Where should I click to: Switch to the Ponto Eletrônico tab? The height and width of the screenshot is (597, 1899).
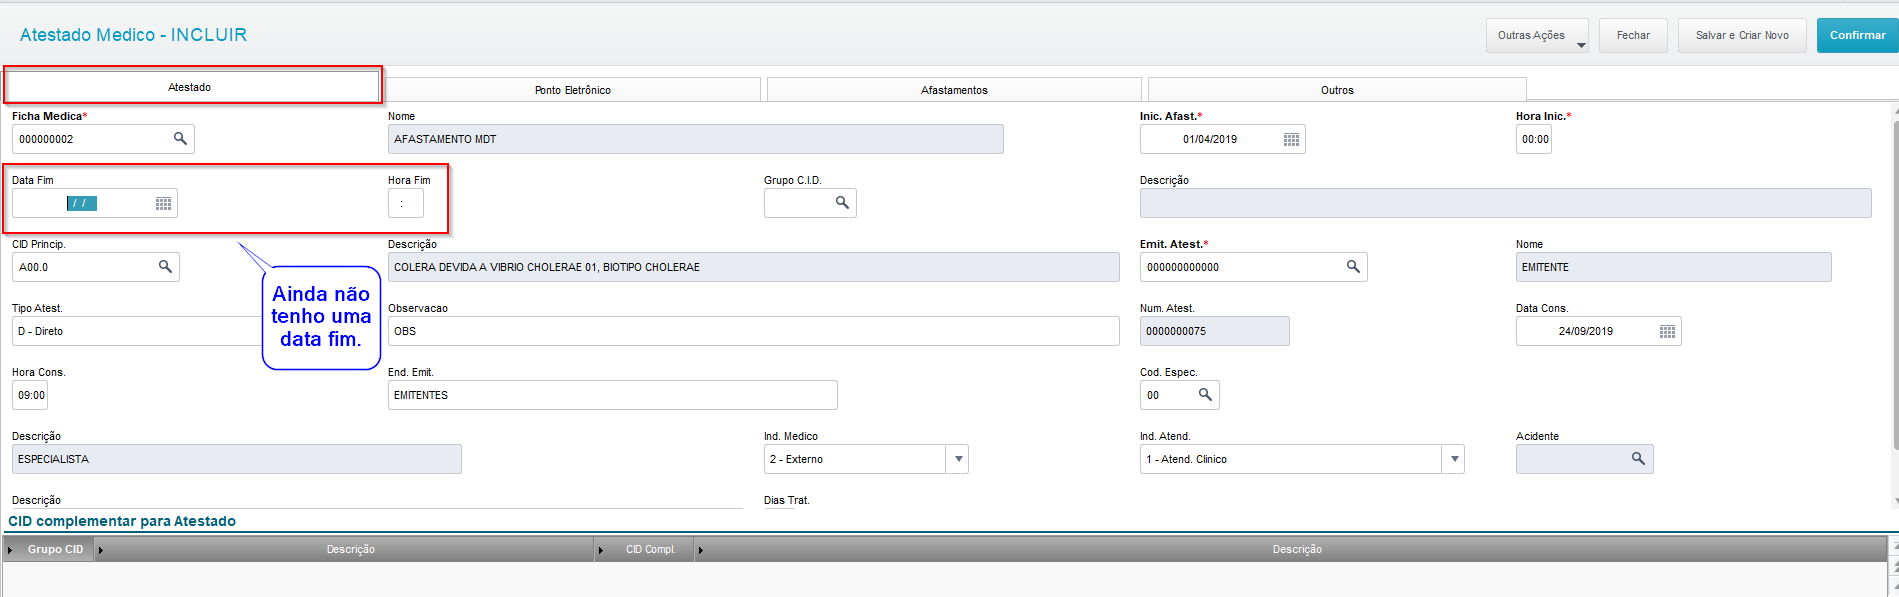[573, 90]
